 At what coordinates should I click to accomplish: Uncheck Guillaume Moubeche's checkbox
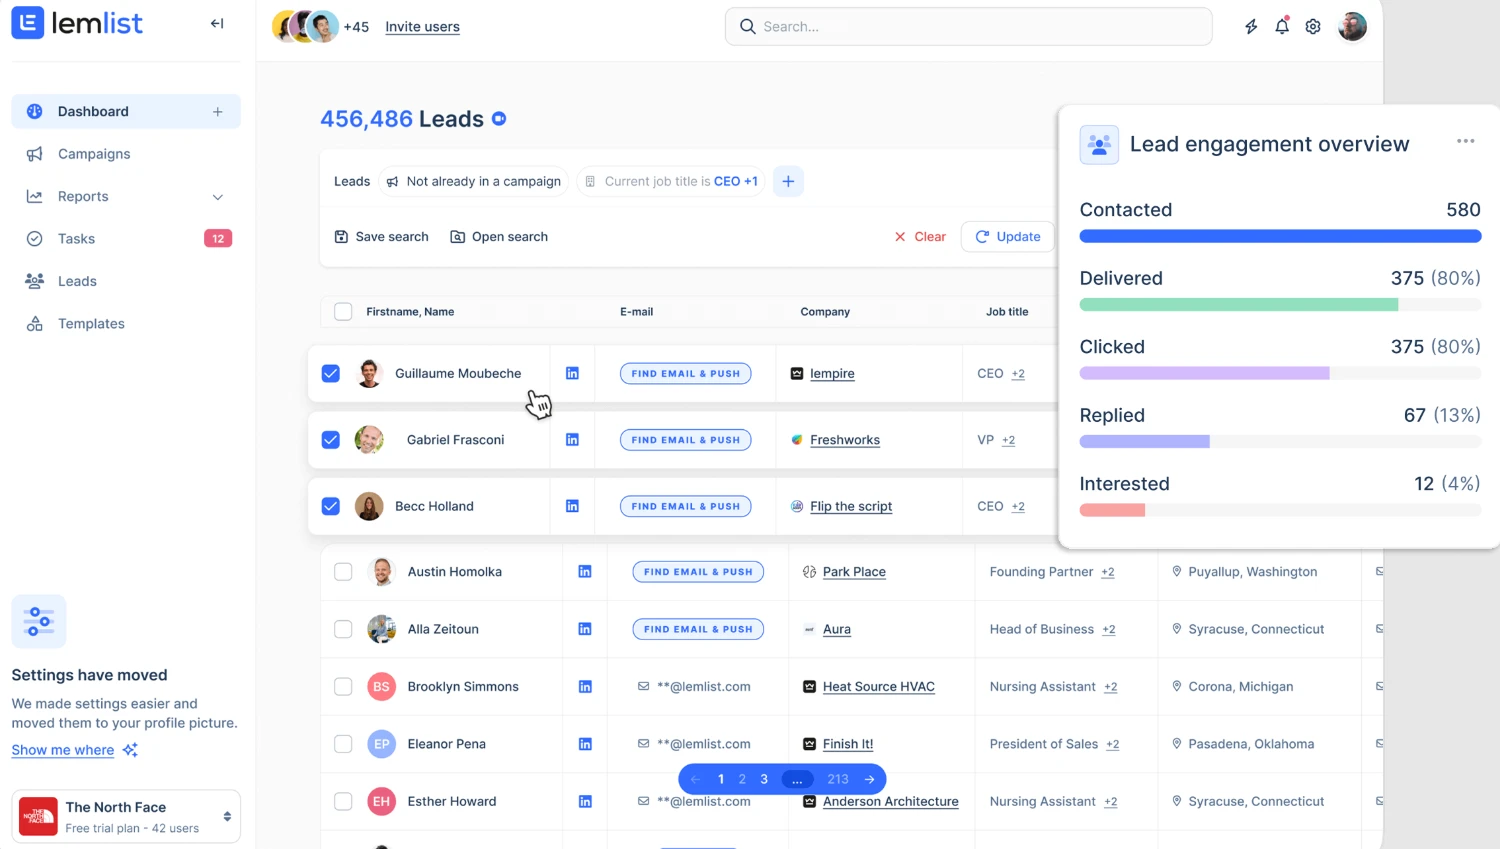[x=331, y=373]
